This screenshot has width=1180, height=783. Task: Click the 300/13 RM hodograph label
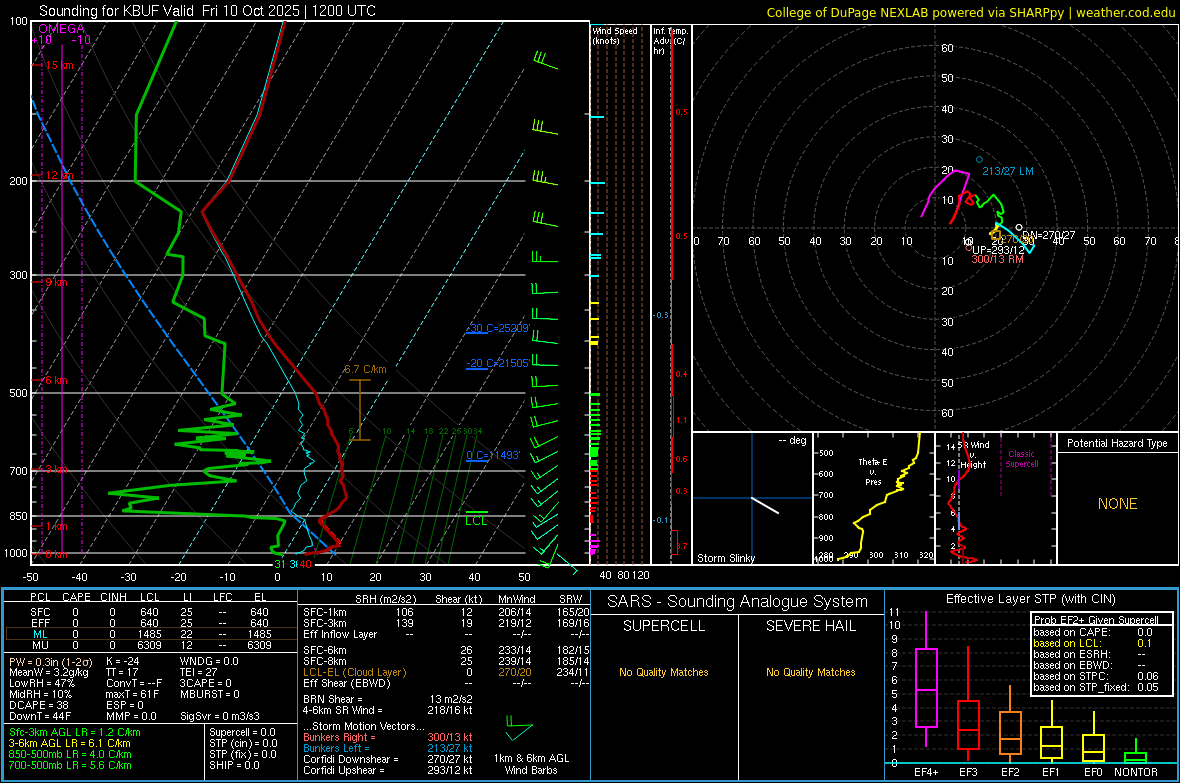(997, 259)
